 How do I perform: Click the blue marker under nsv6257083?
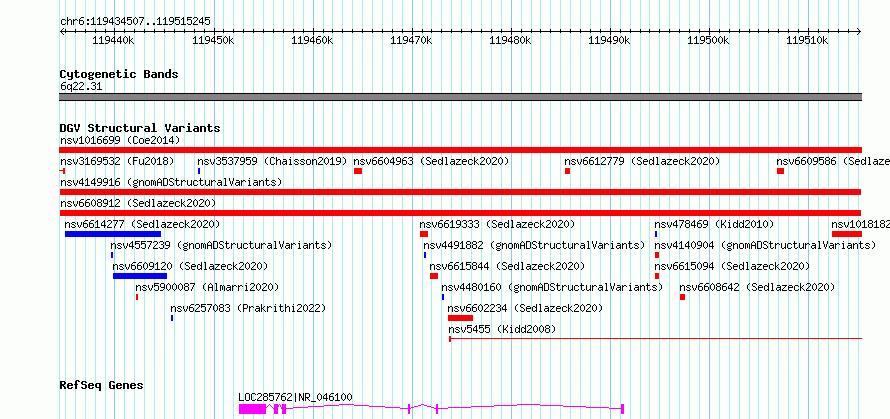pos(172,318)
